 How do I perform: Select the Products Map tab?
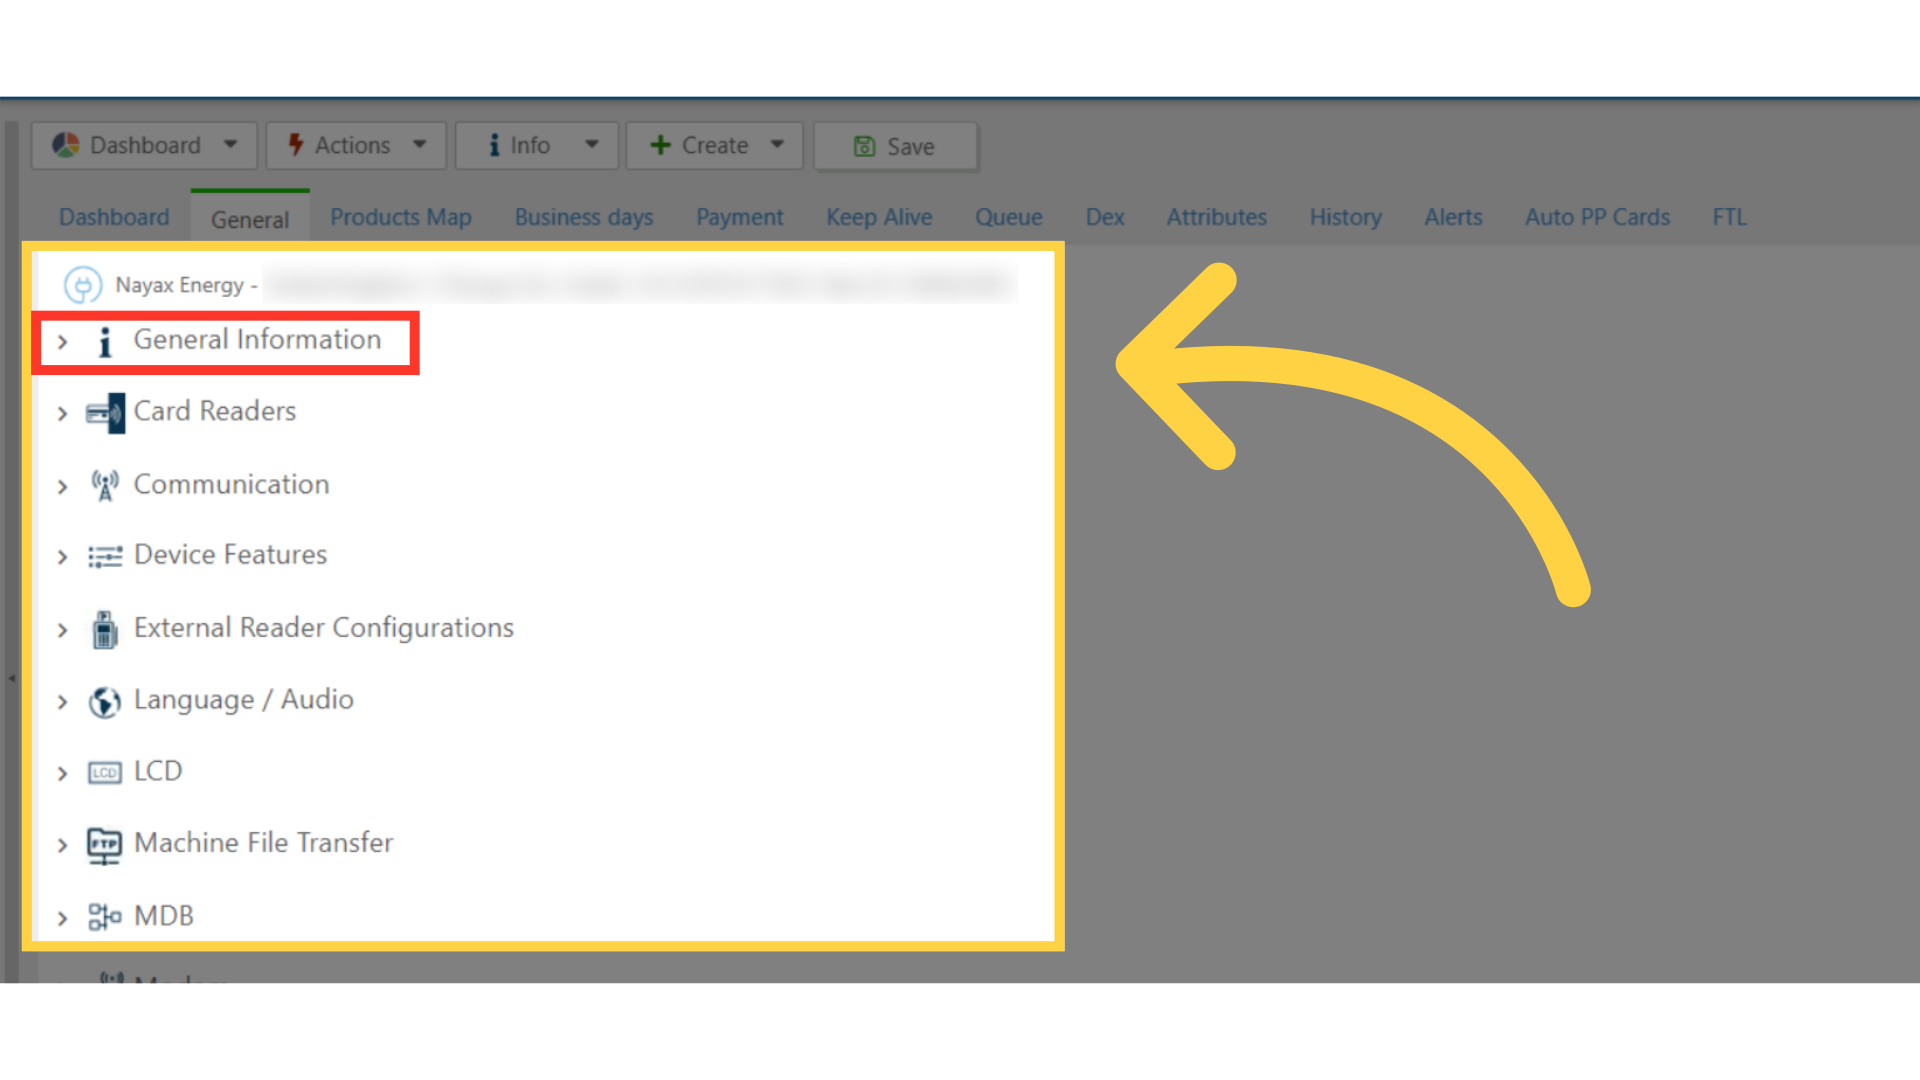[401, 216]
